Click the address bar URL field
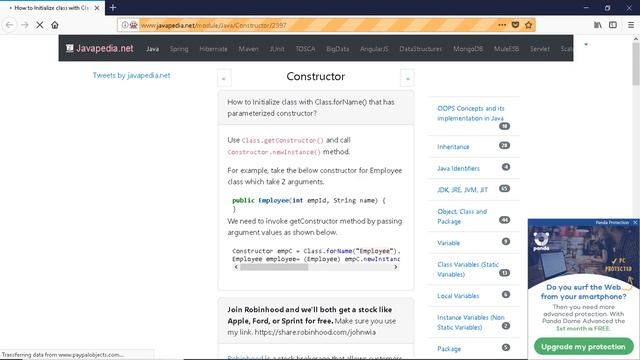 click(318, 25)
